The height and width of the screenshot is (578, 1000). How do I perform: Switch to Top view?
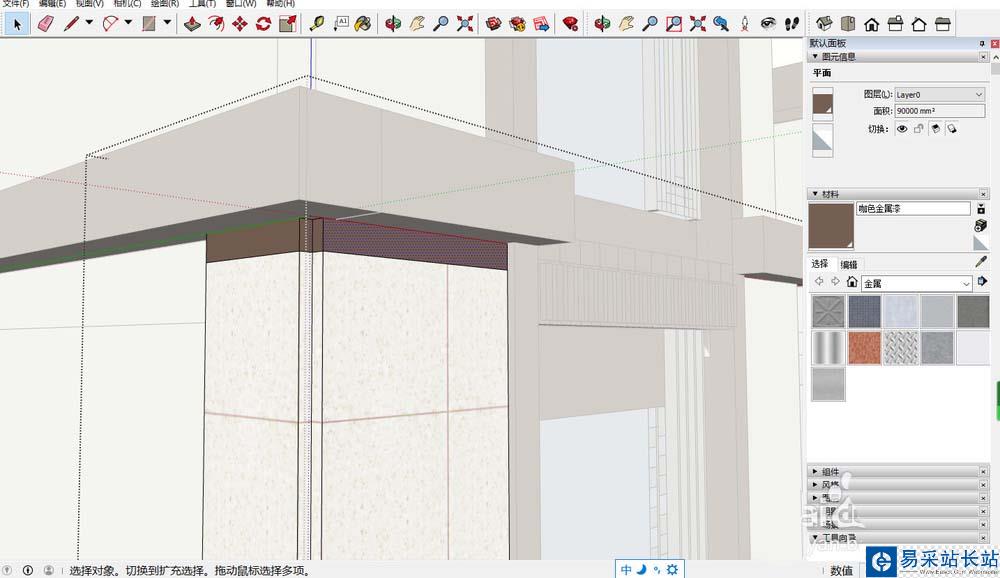point(848,24)
